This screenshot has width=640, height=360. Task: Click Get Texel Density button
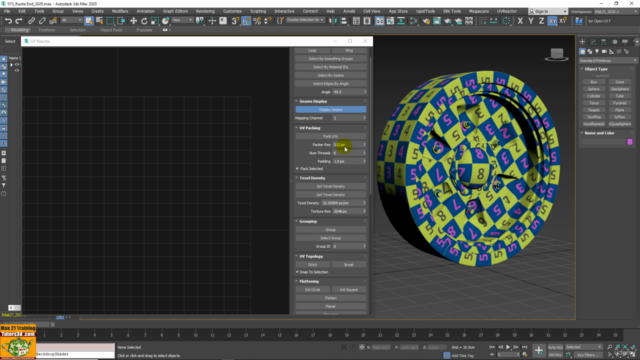[331, 195]
